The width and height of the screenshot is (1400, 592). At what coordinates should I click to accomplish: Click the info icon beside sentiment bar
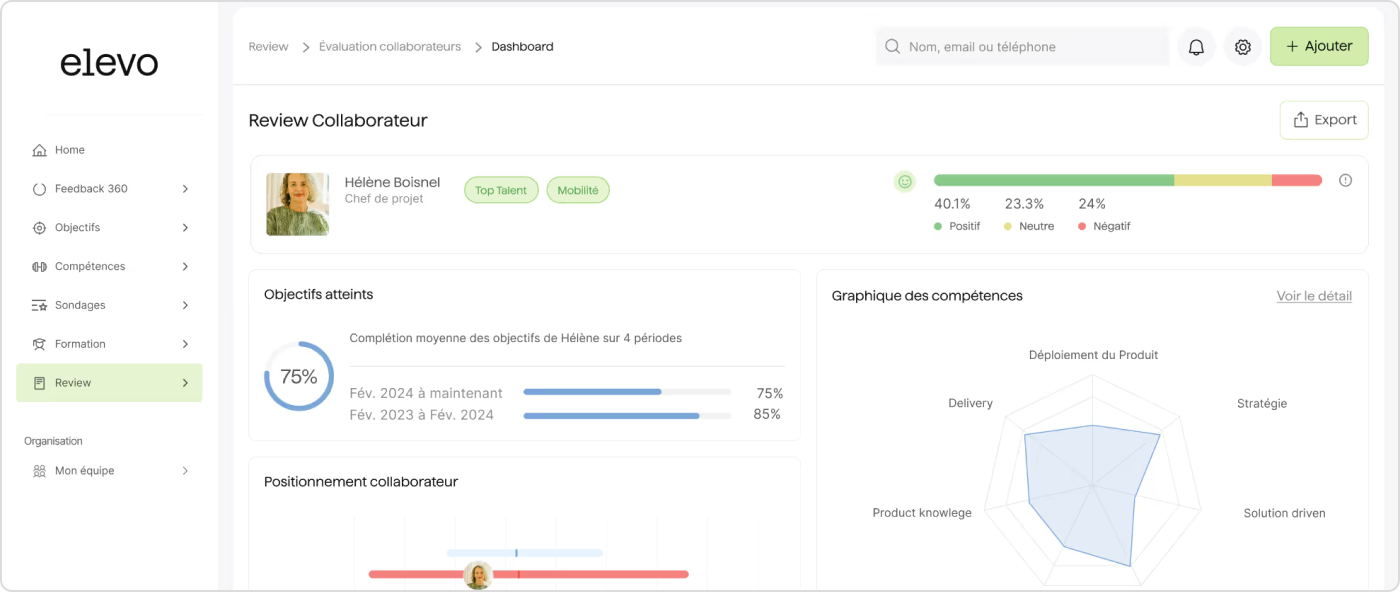[x=1345, y=180]
